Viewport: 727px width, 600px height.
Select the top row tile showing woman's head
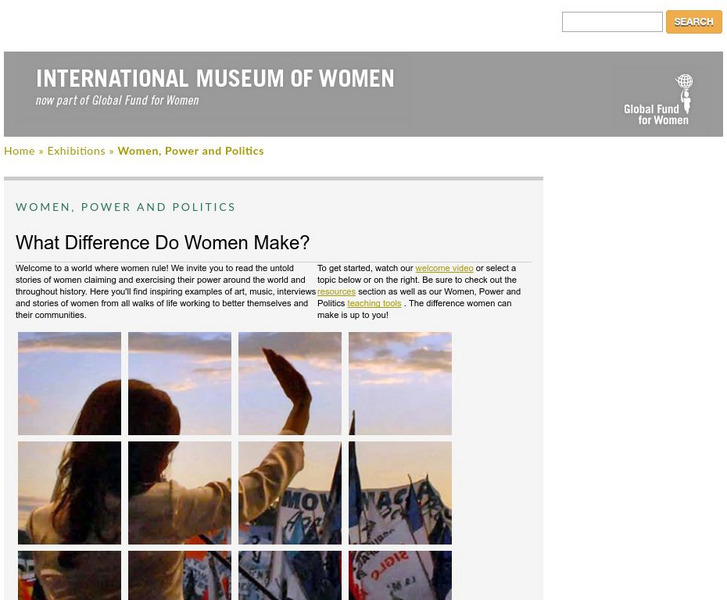[x=180, y=383]
